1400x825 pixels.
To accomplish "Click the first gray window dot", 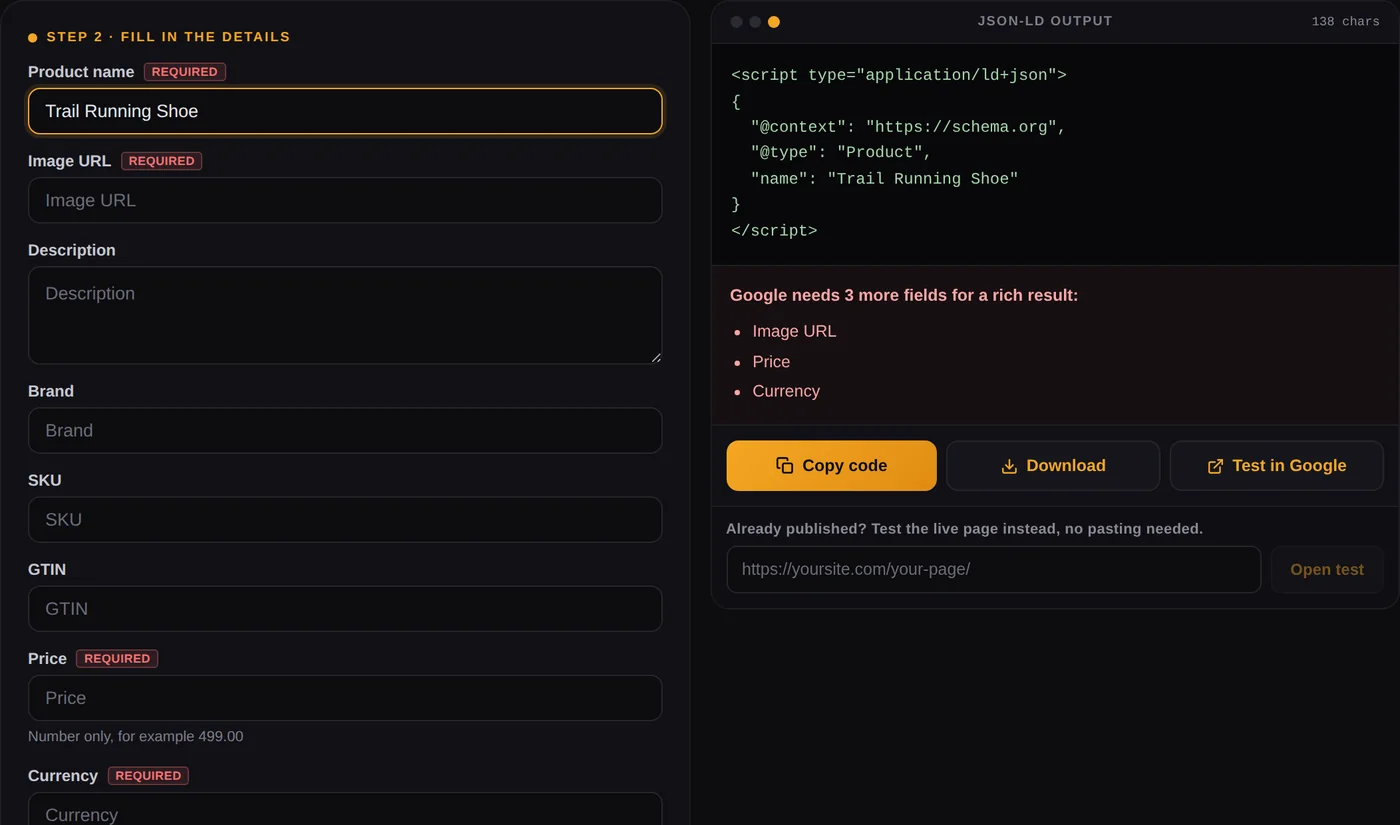I will click(x=737, y=22).
